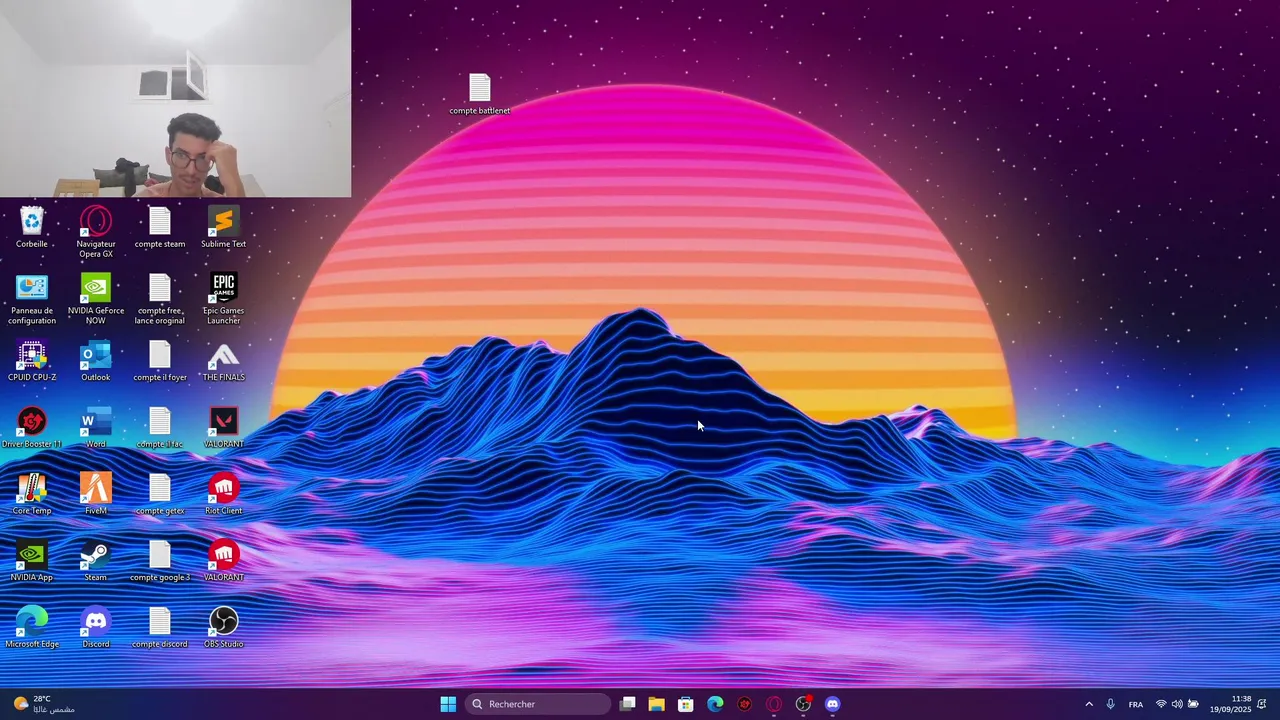Open the speaker volume tray icon
Image resolution: width=1280 pixels, height=720 pixels.
(1177, 704)
